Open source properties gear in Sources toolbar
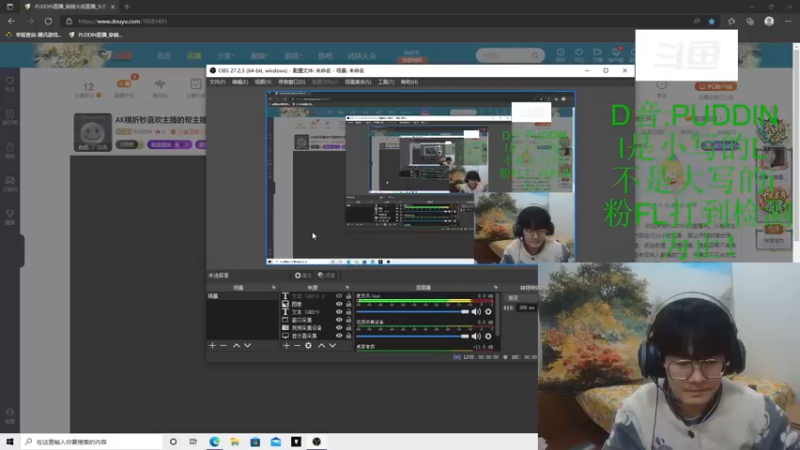 coord(308,345)
